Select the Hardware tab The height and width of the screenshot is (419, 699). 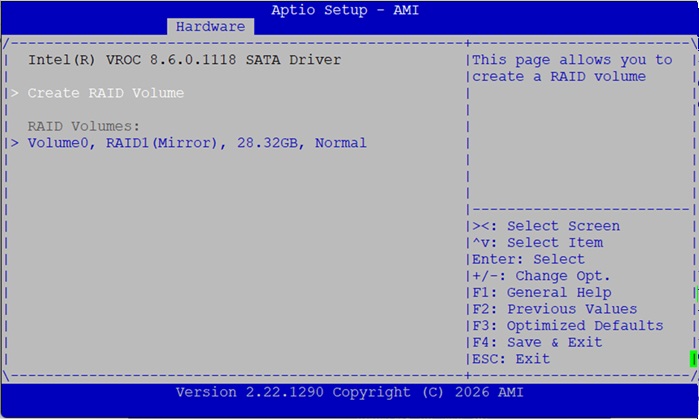tap(210, 26)
